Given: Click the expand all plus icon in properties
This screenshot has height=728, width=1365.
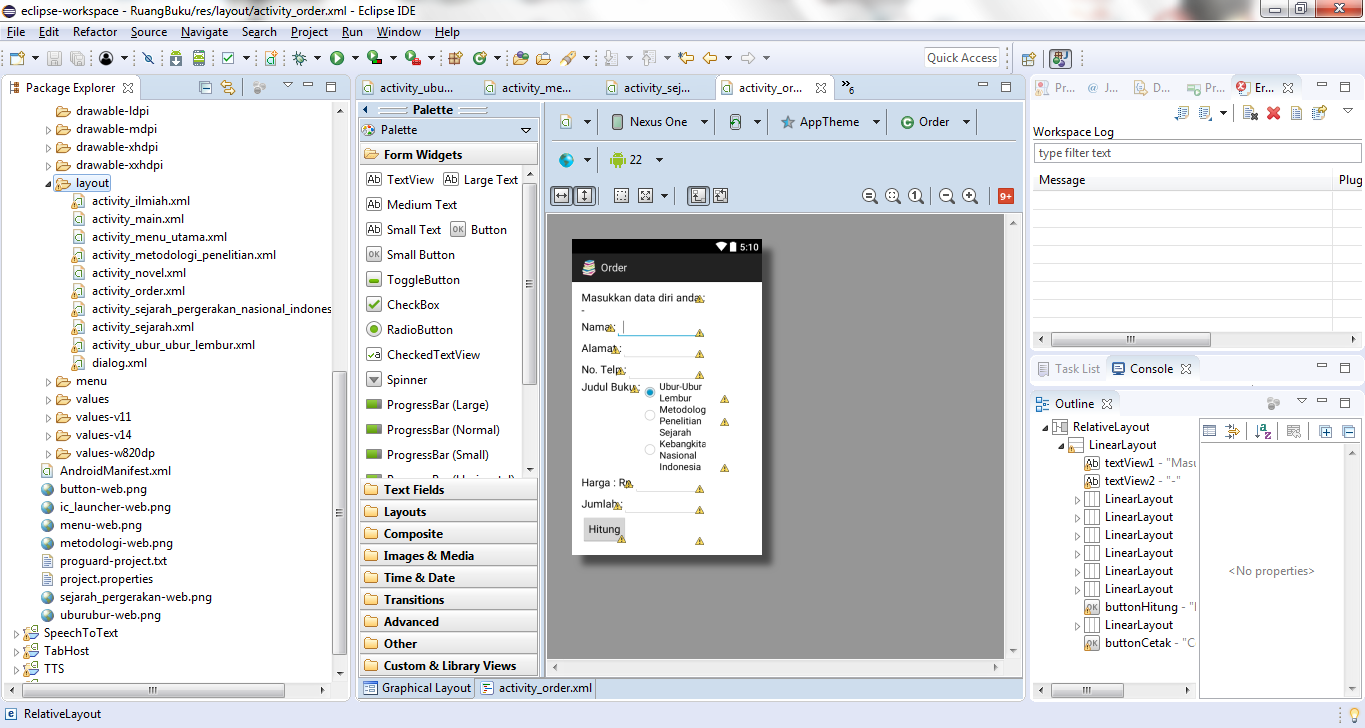Looking at the screenshot, I should pos(1326,431).
